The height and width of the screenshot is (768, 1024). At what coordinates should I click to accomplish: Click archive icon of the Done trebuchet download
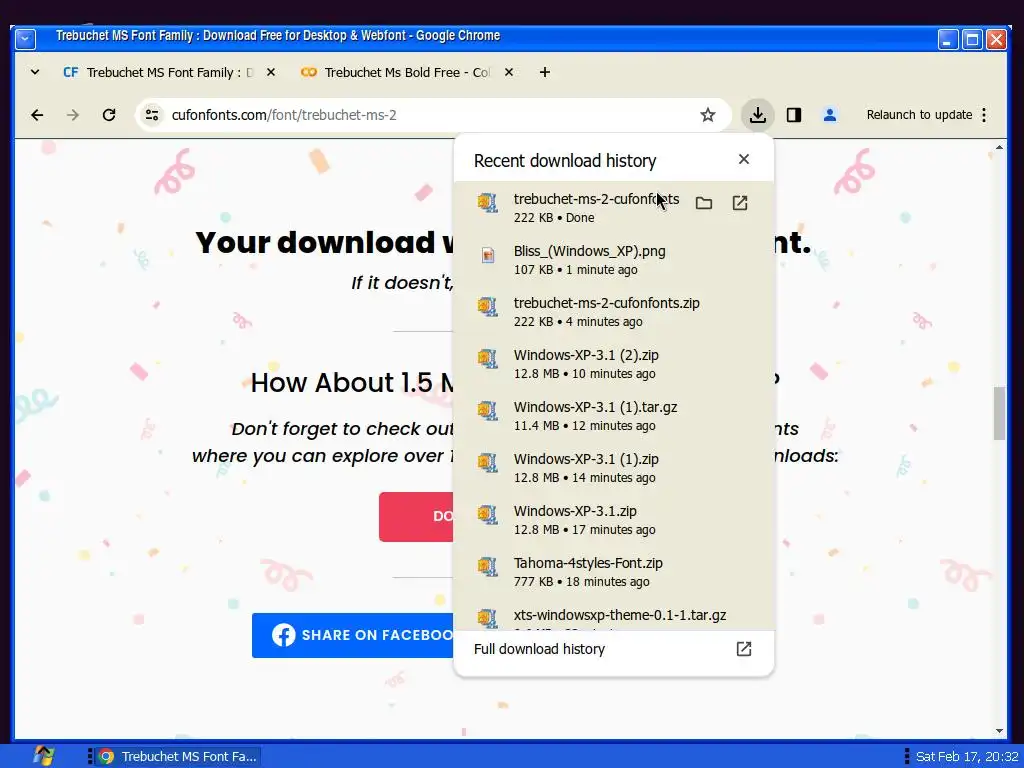[487, 203]
